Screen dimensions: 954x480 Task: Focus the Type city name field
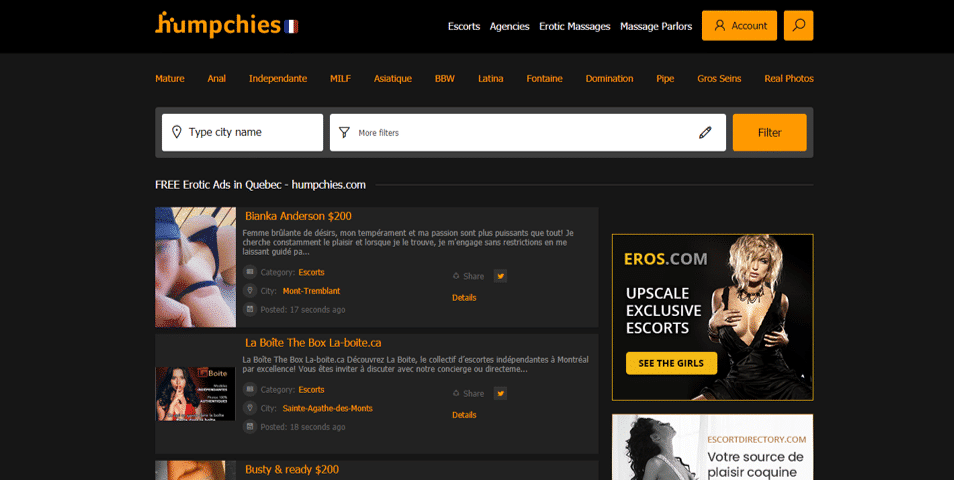coord(242,132)
